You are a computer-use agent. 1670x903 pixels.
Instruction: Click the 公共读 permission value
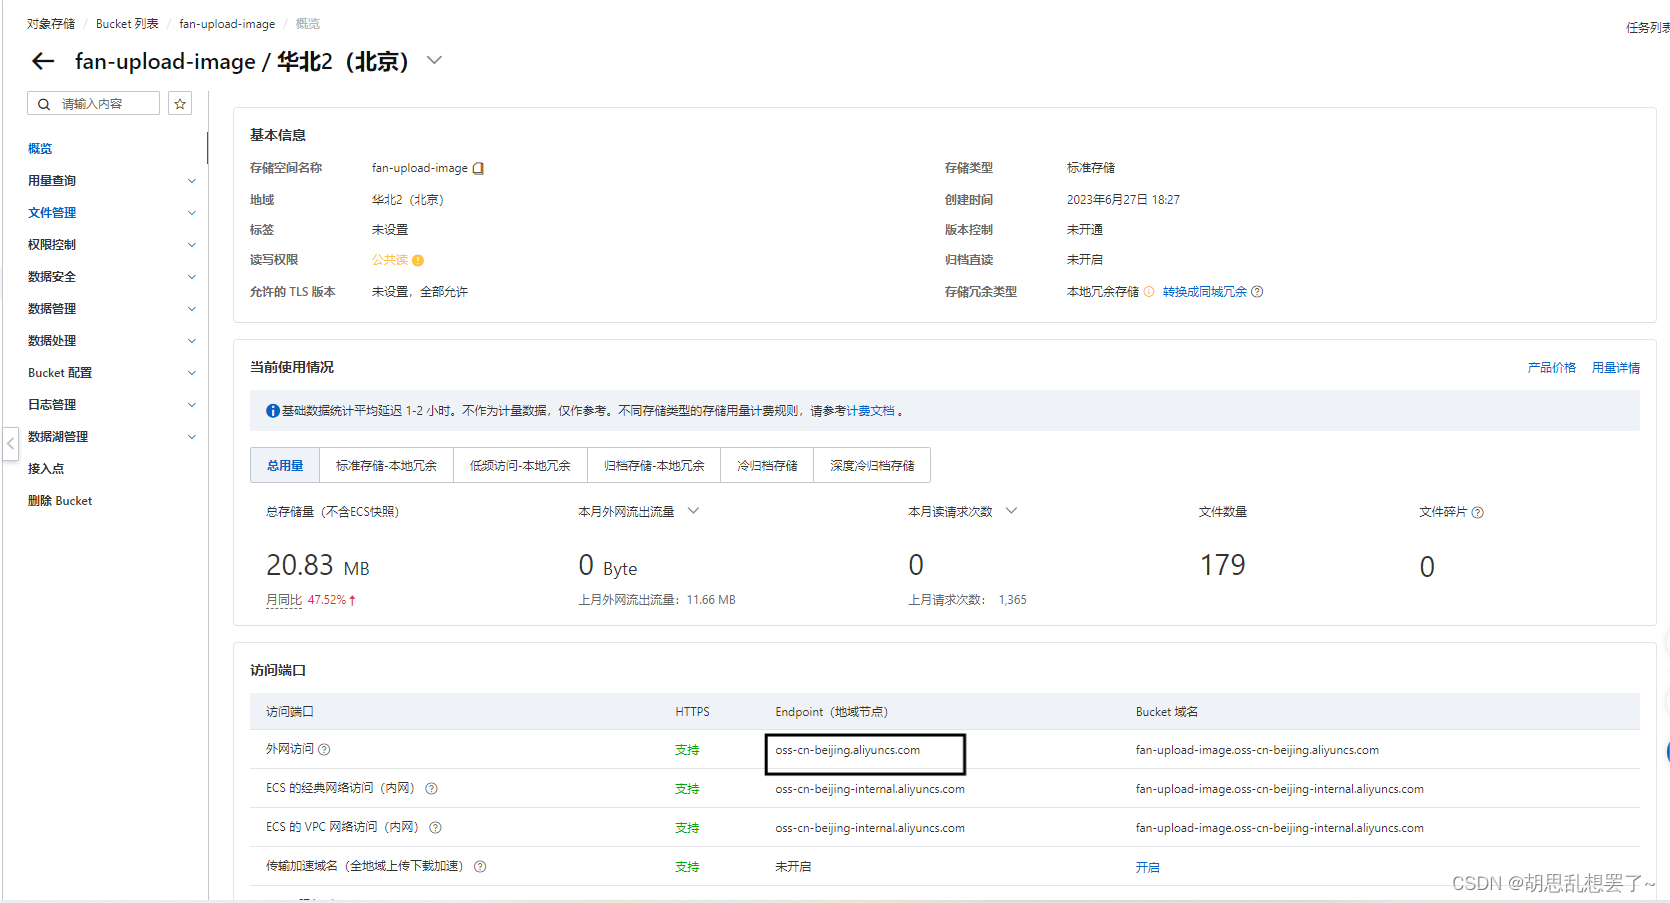click(390, 260)
